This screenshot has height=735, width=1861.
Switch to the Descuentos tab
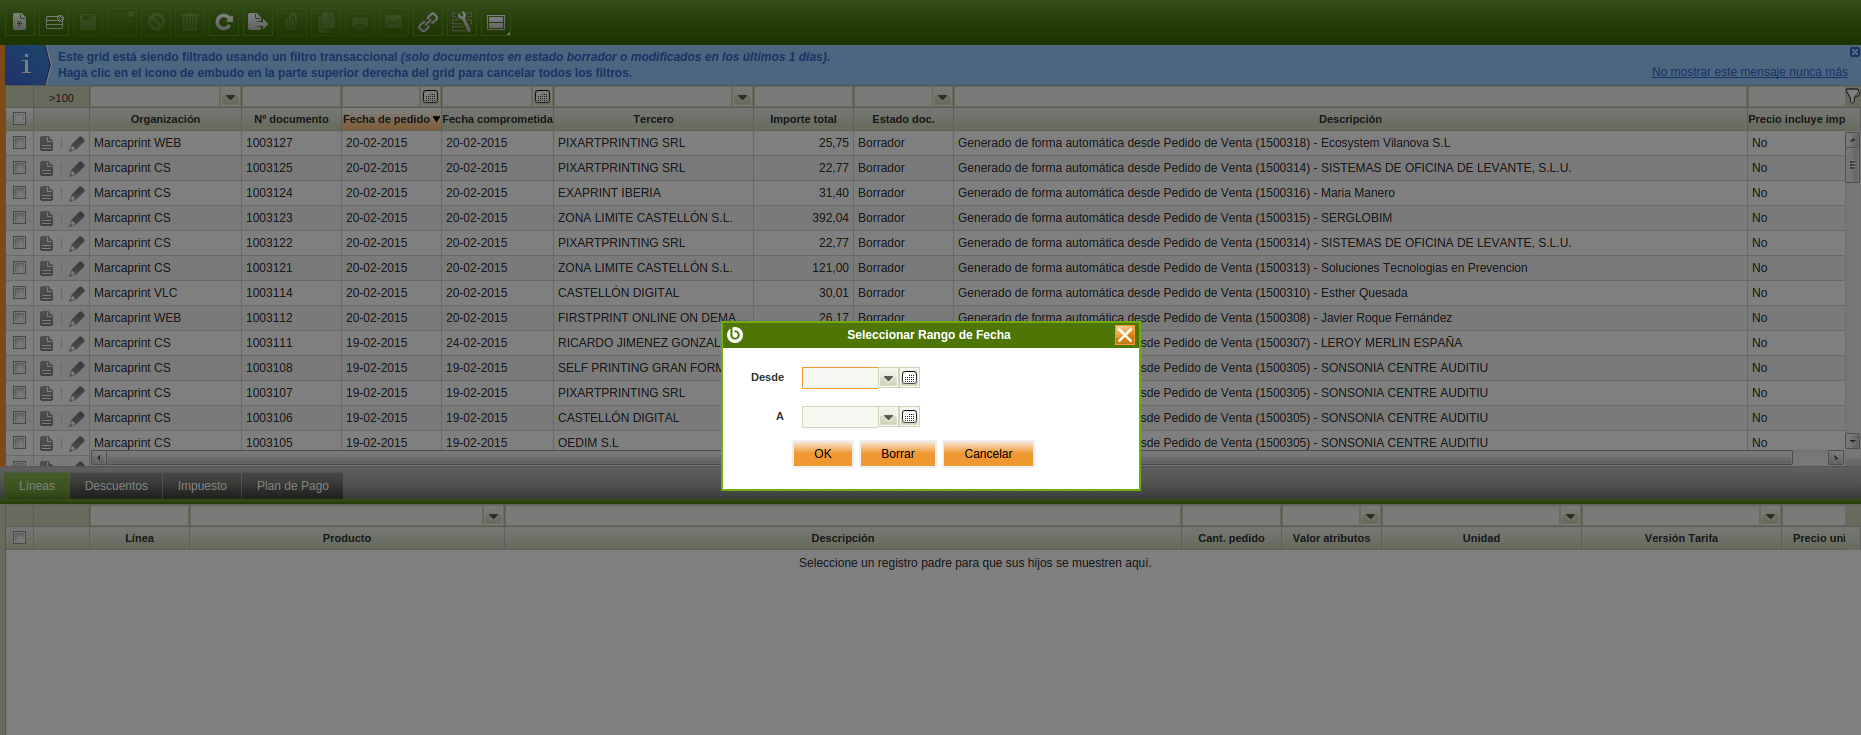[x=116, y=486]
